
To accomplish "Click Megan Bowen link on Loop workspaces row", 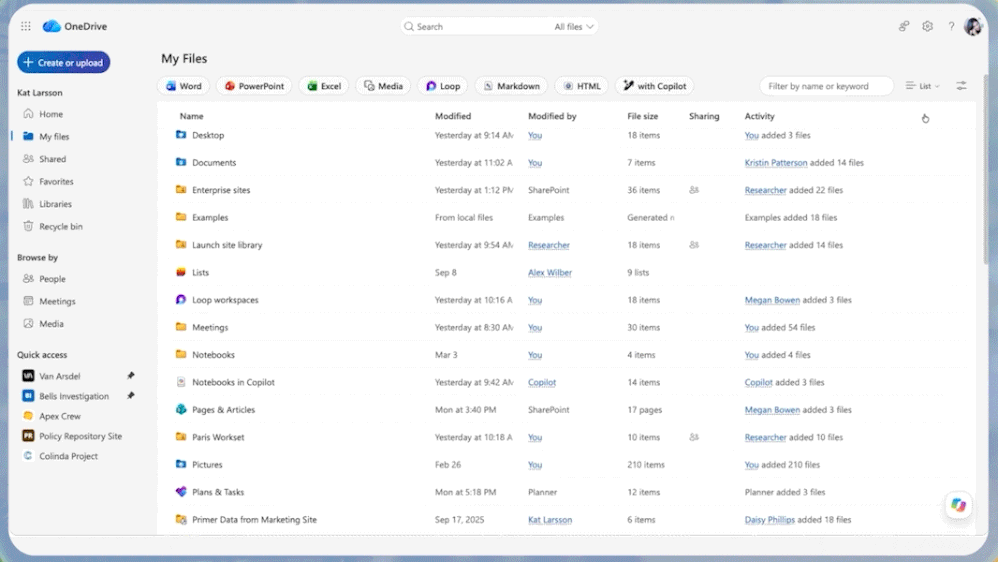I will (772, 300).
